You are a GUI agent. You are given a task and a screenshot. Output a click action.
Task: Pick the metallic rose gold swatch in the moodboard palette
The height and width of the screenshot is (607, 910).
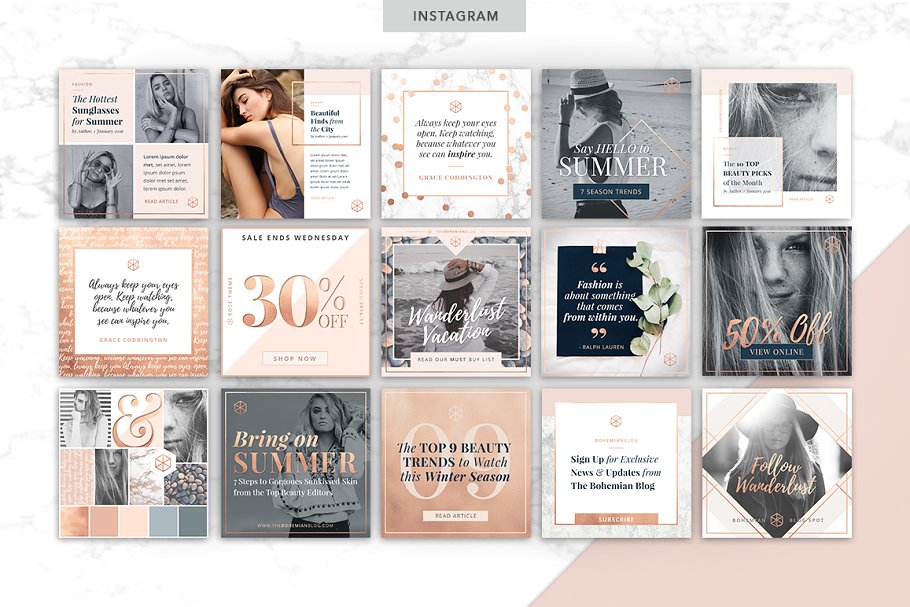(x=75, y=522)
